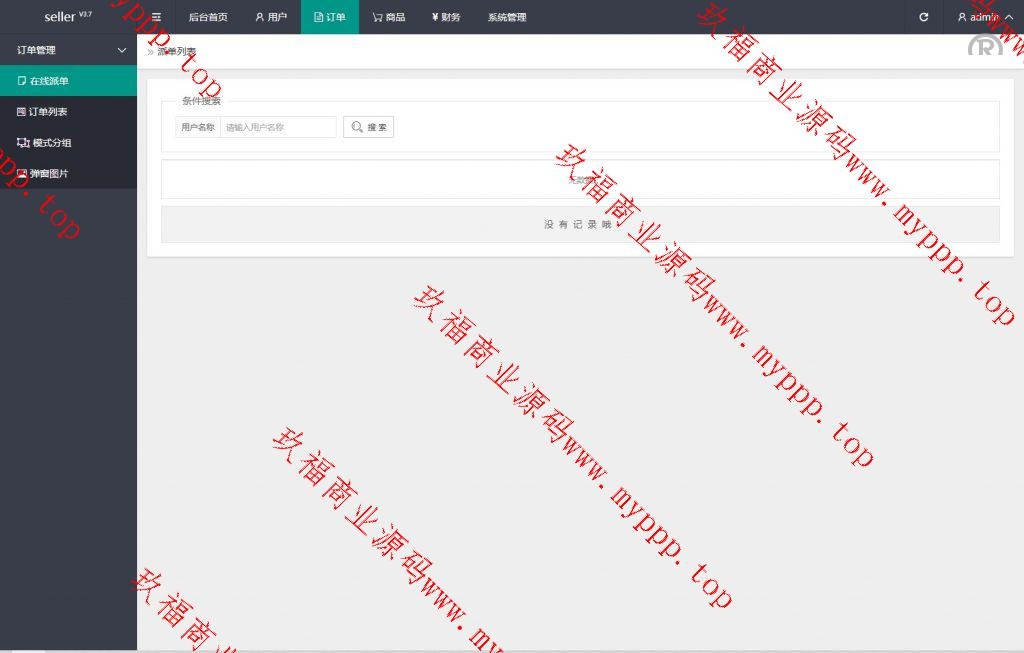Focus the 用户名称 search input field
1024x653 pixels.
(278, 127)
